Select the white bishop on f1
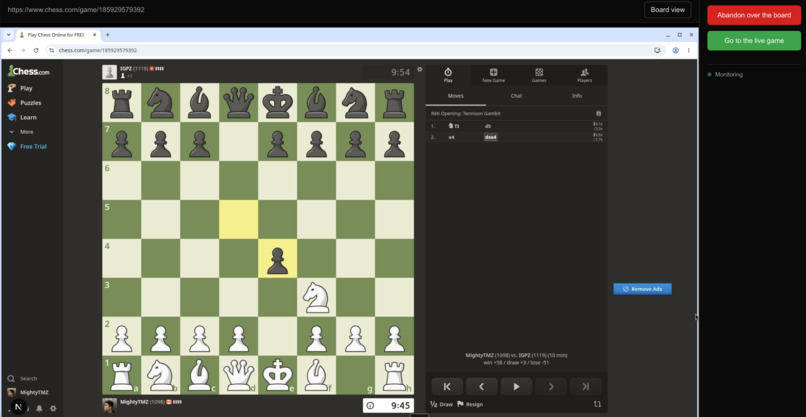The width and height of the screenshot is (806, 417). pyautogui.click(x=316, y=375)
